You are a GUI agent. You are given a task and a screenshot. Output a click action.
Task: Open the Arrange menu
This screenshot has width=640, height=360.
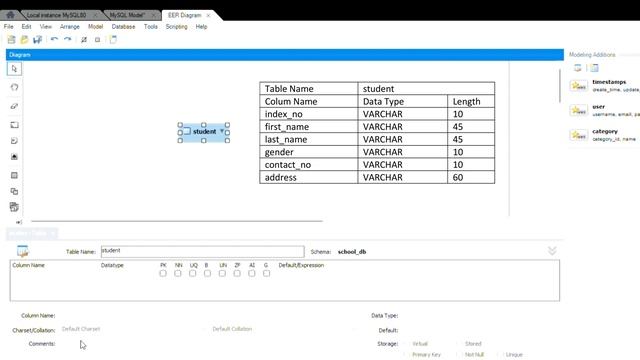pyautogui.click(x=70, y=27)
